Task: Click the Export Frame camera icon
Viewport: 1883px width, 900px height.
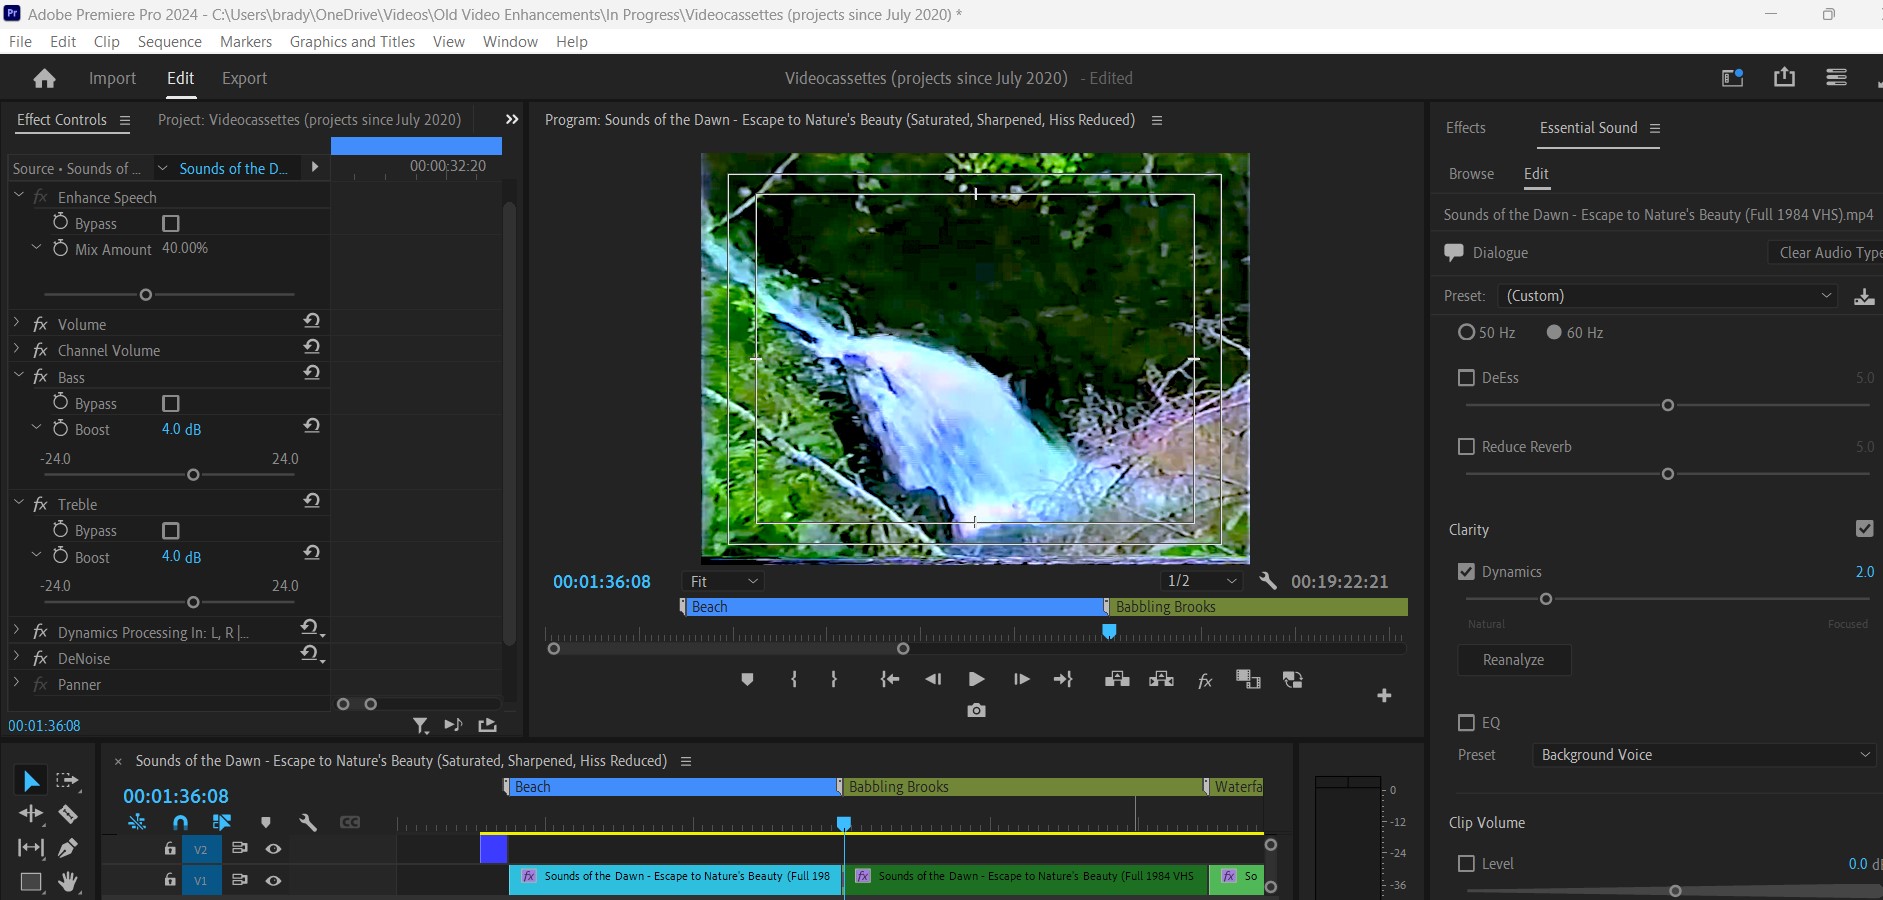Action: coord(977,710)
